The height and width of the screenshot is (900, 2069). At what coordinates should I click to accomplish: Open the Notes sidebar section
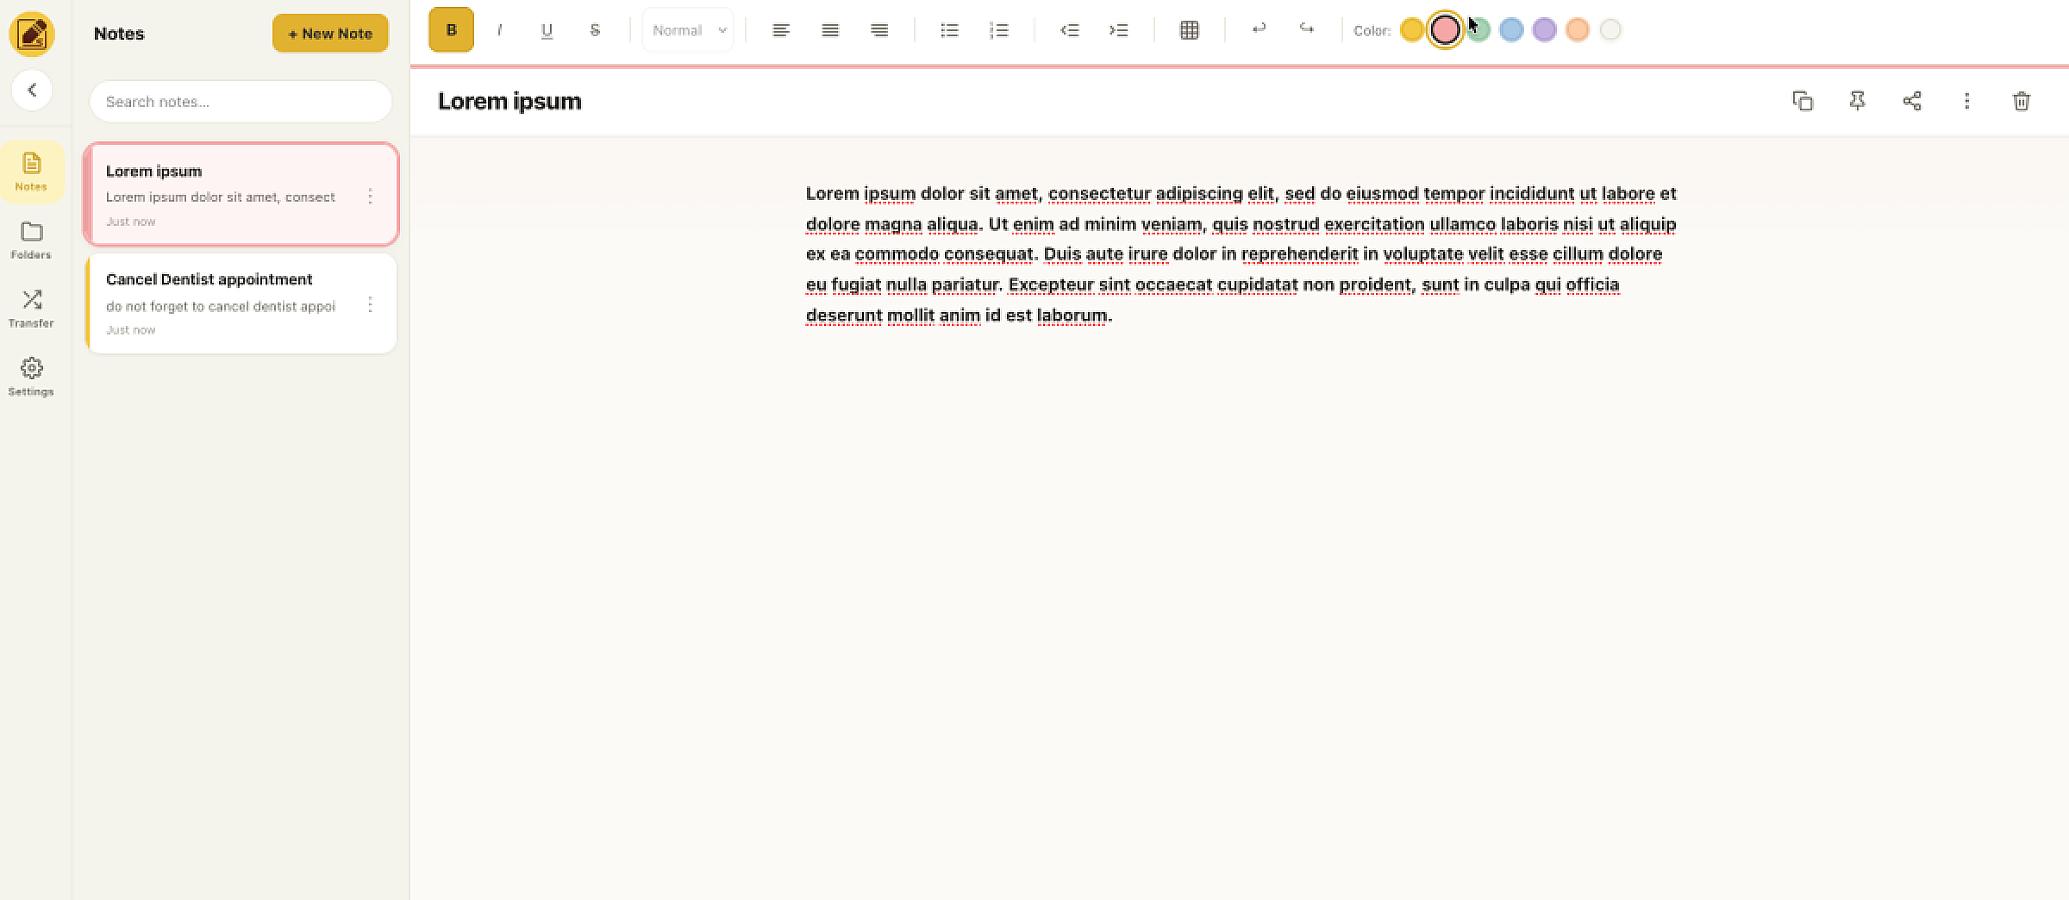[31, 171]
